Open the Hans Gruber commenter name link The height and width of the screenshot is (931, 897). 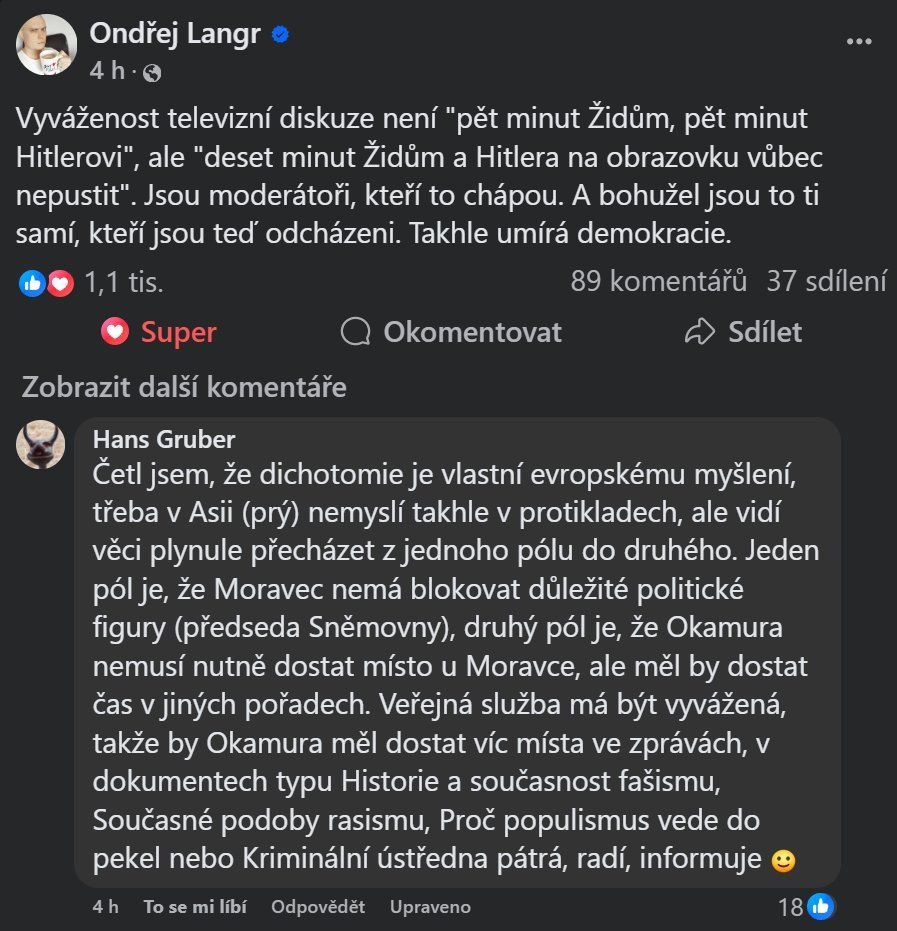pos(164,440)
